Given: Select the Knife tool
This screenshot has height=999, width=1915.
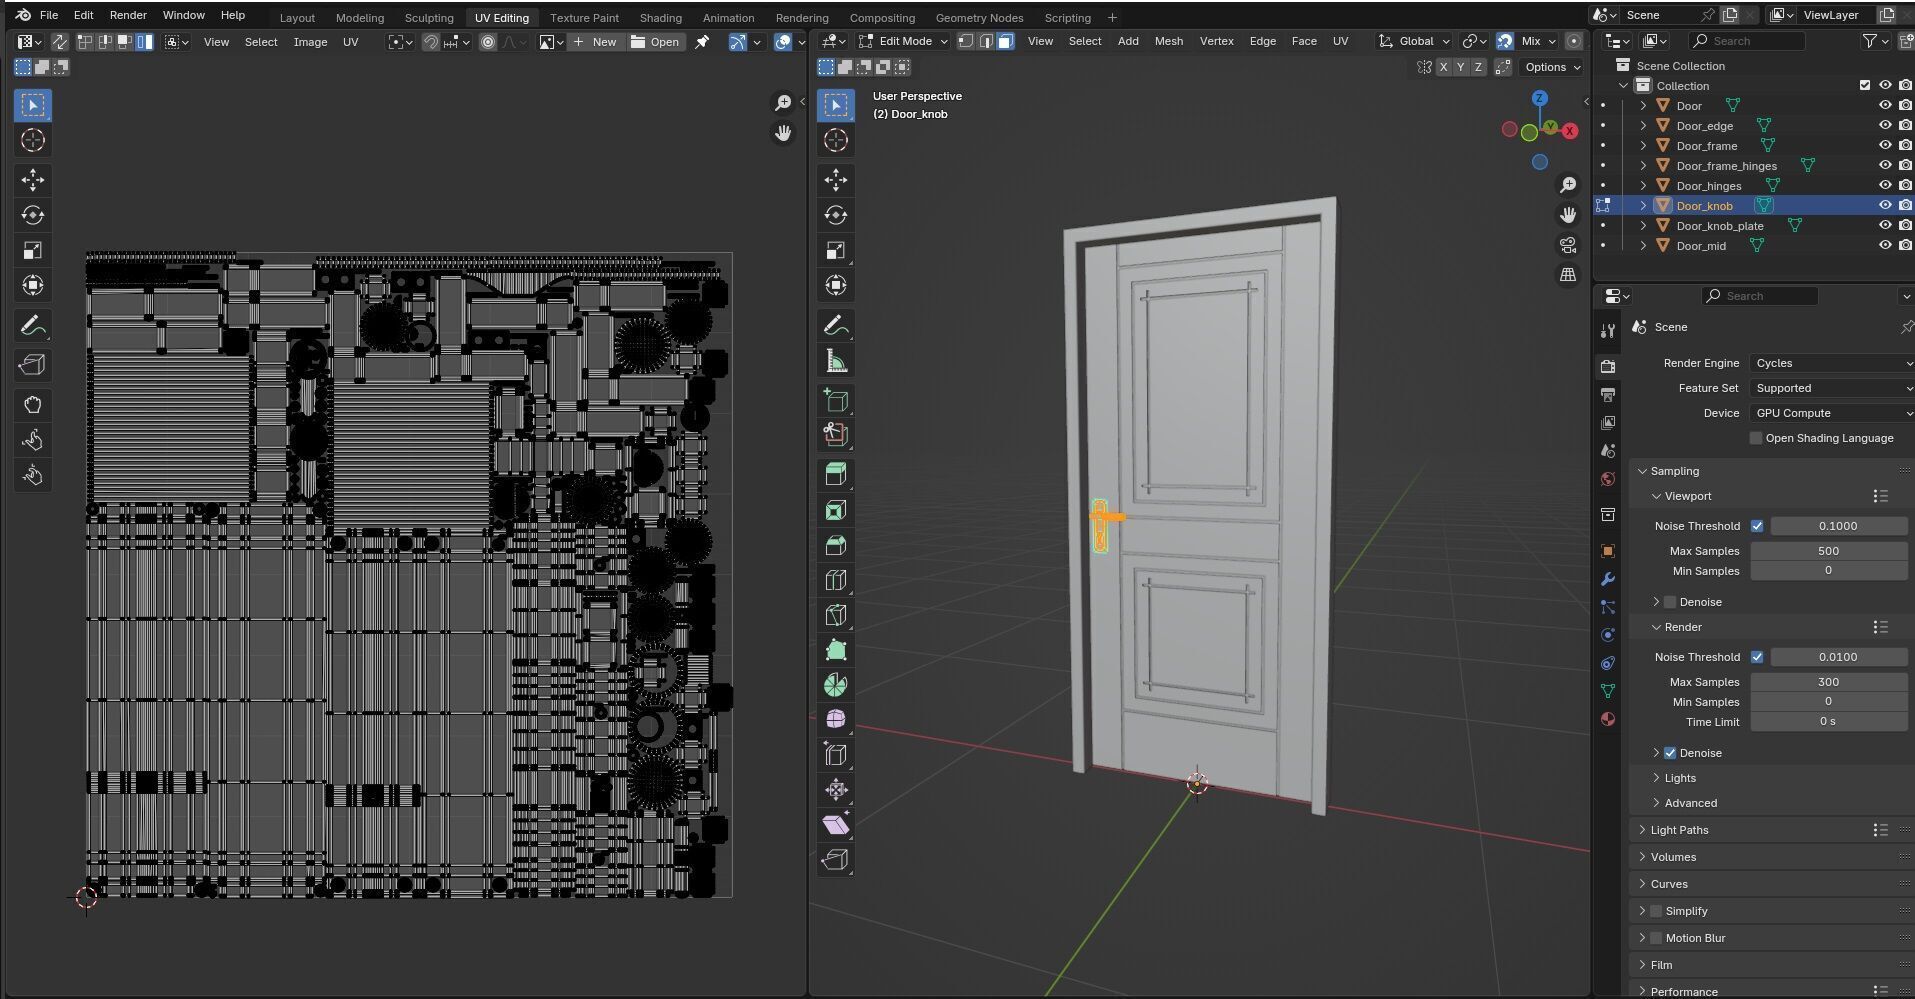Looking at the screenshot, I should point(836,615).
